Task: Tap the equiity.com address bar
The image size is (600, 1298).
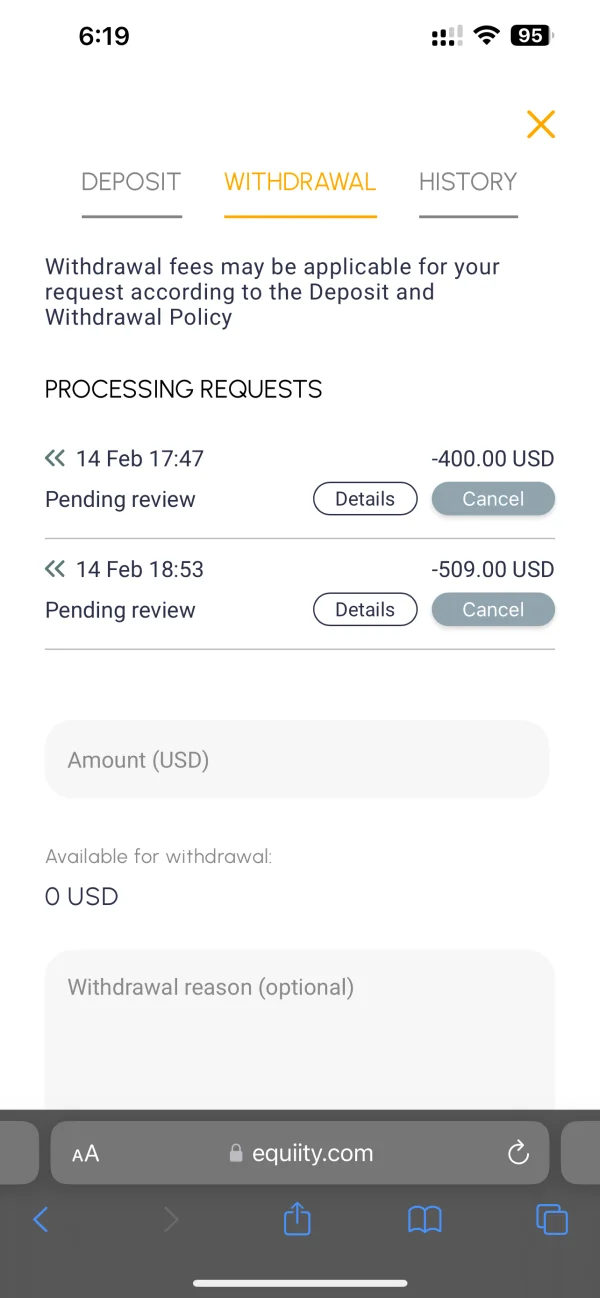Action: [312, 1154]
